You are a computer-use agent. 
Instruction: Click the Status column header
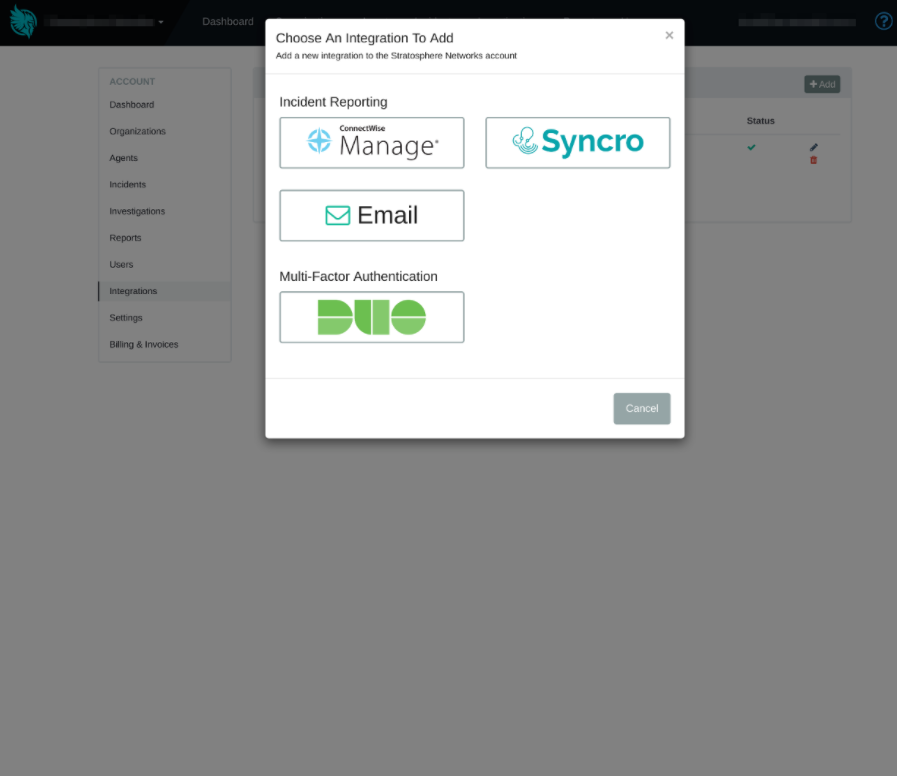click(760, 121)
